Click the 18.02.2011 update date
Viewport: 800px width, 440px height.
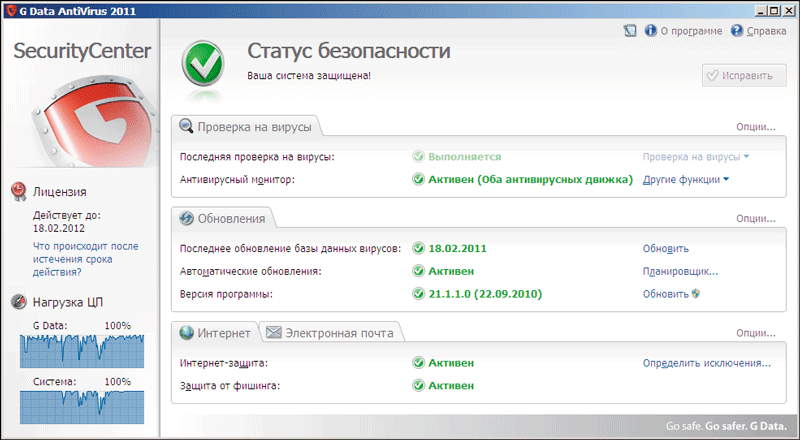tap(457, 248)
